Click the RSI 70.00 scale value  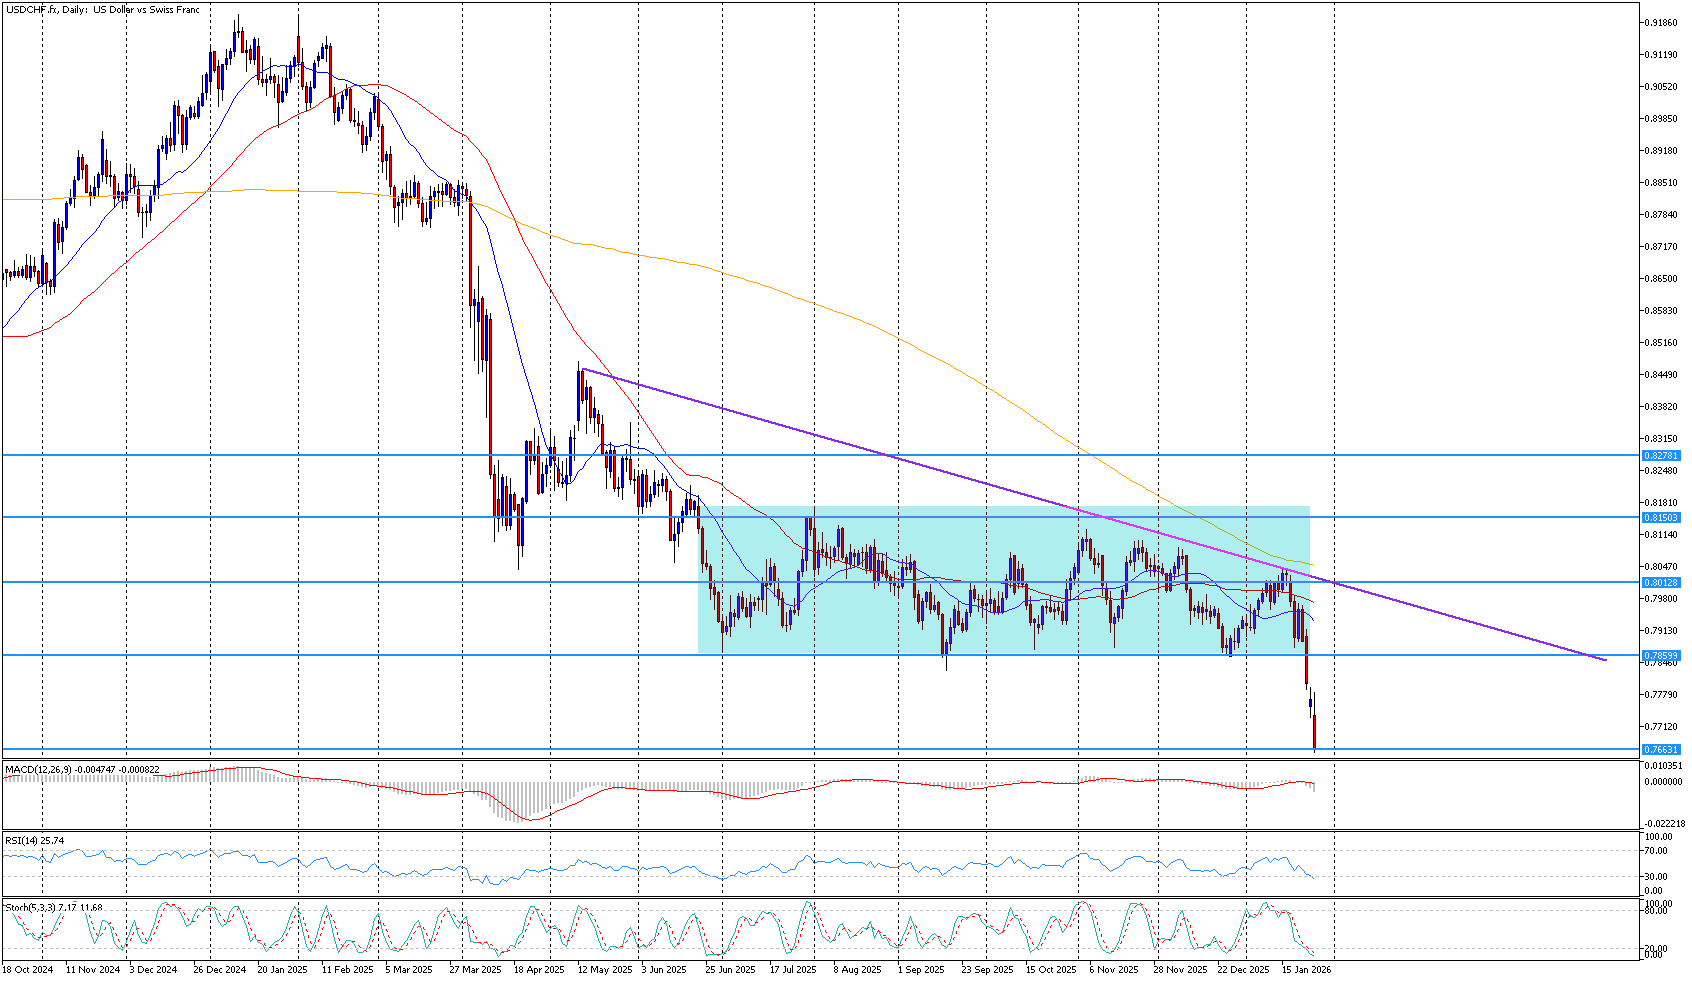point(1656,851)
